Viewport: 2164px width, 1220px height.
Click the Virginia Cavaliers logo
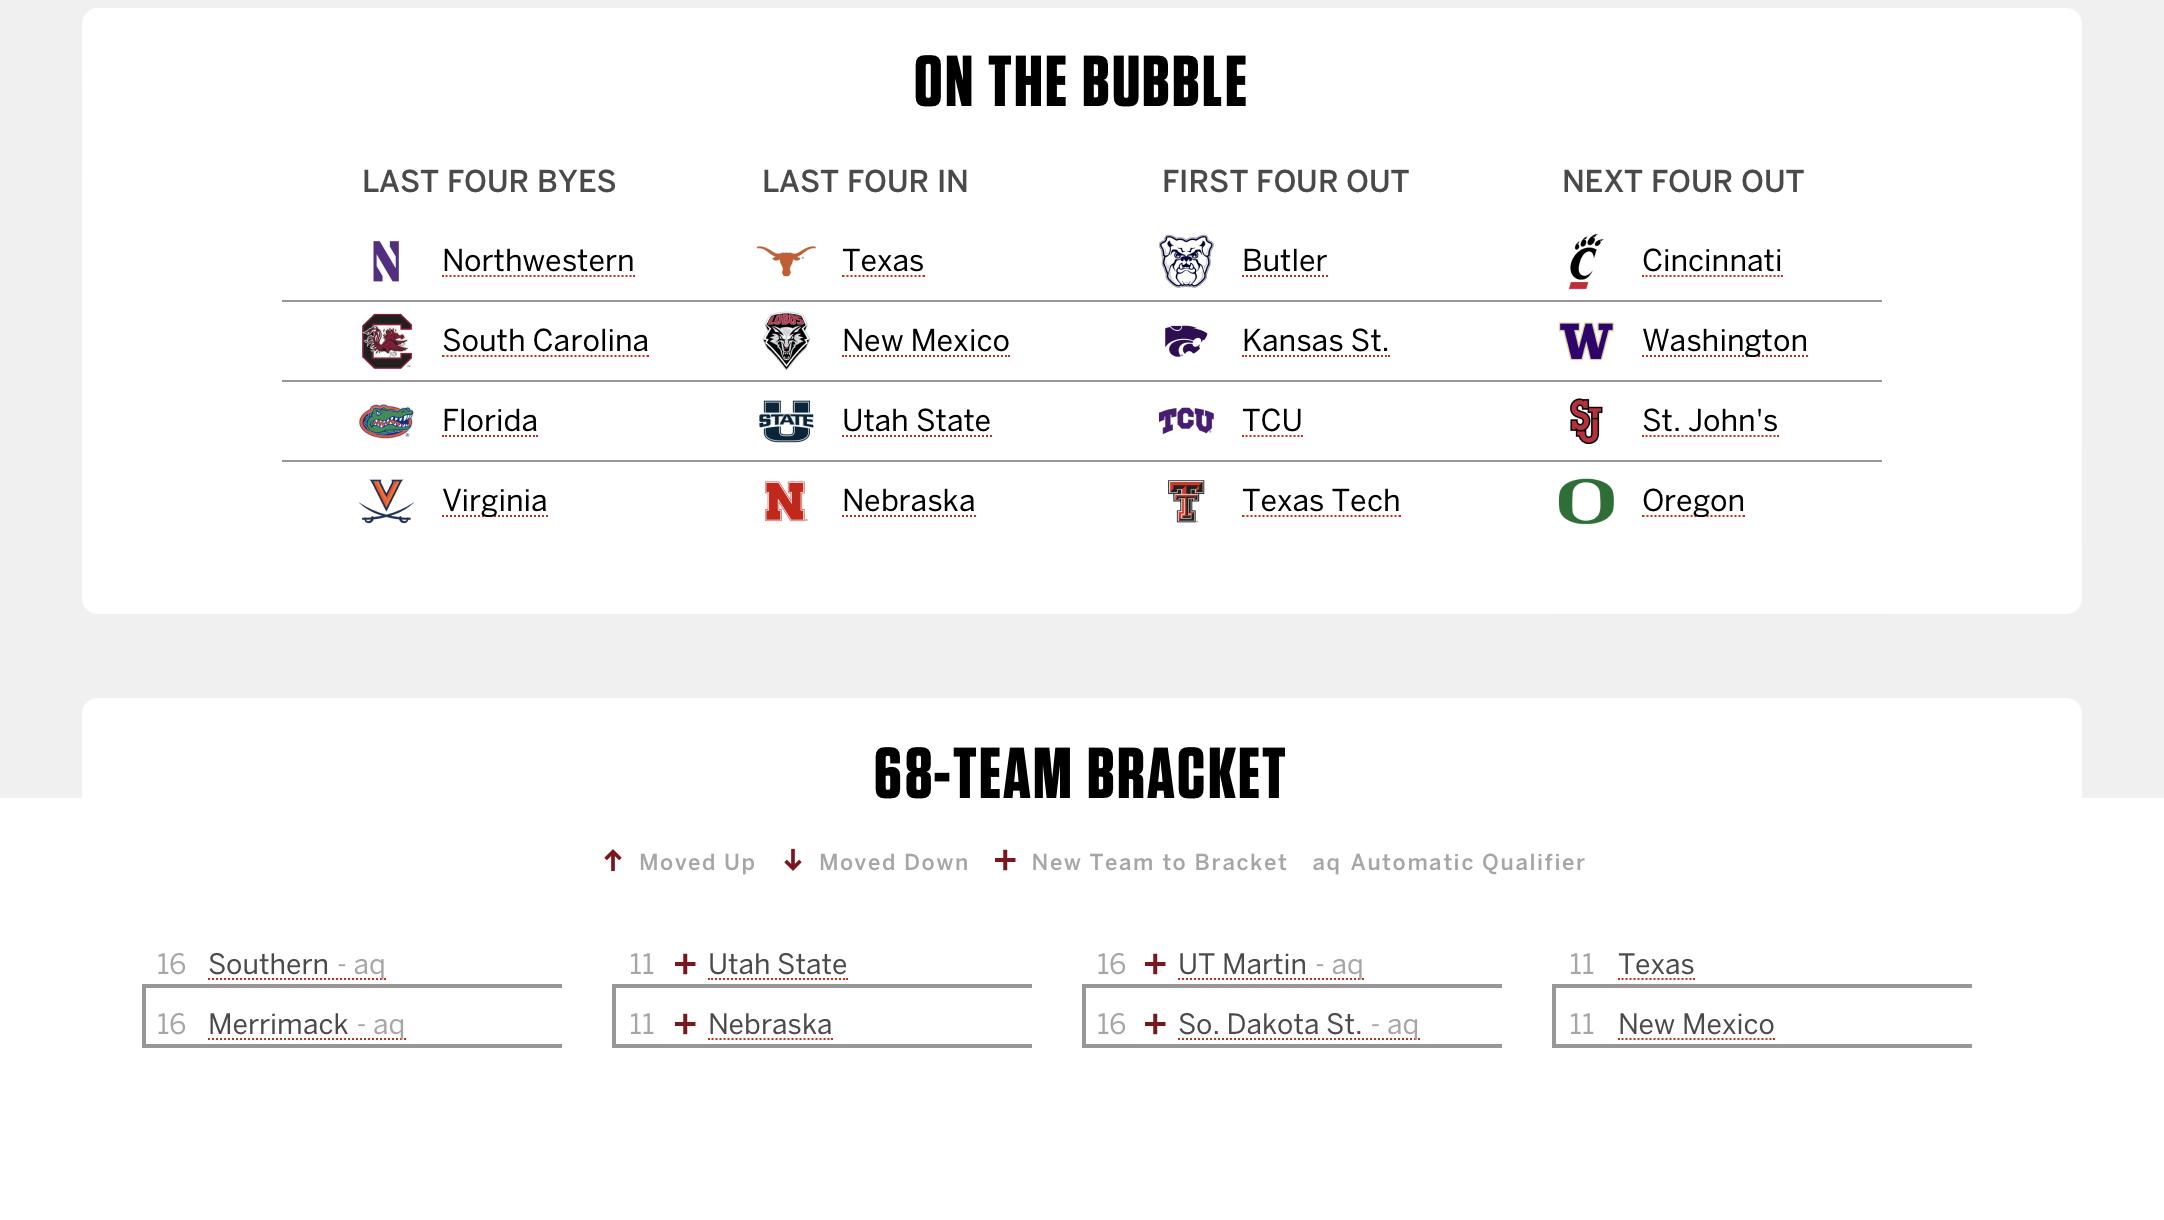[386, 501]
